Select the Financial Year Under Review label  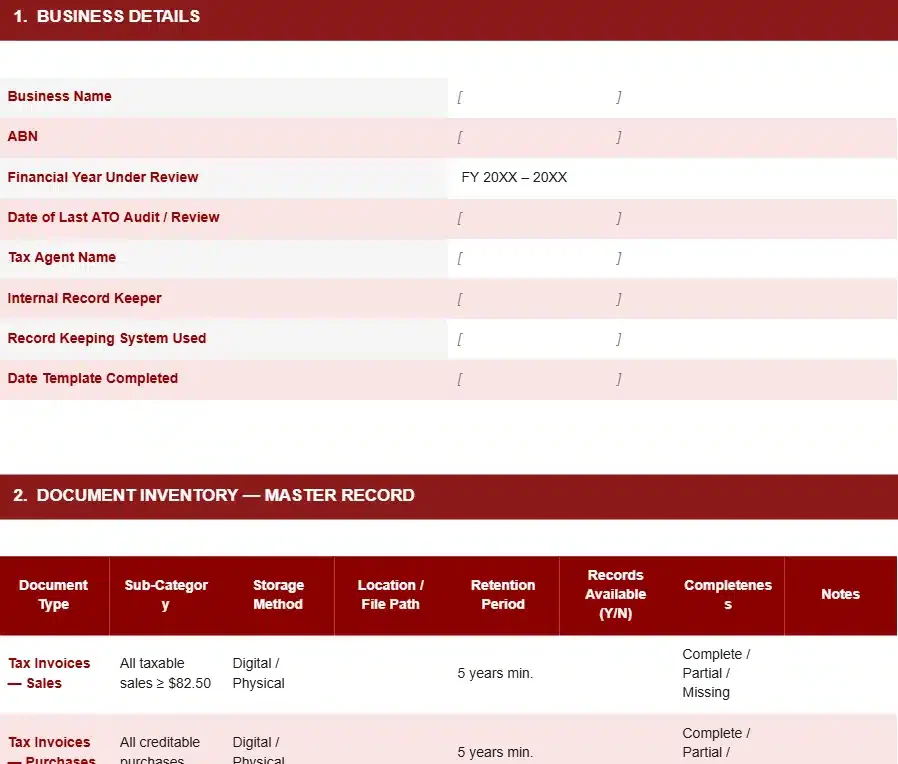[x=103, y=177]
